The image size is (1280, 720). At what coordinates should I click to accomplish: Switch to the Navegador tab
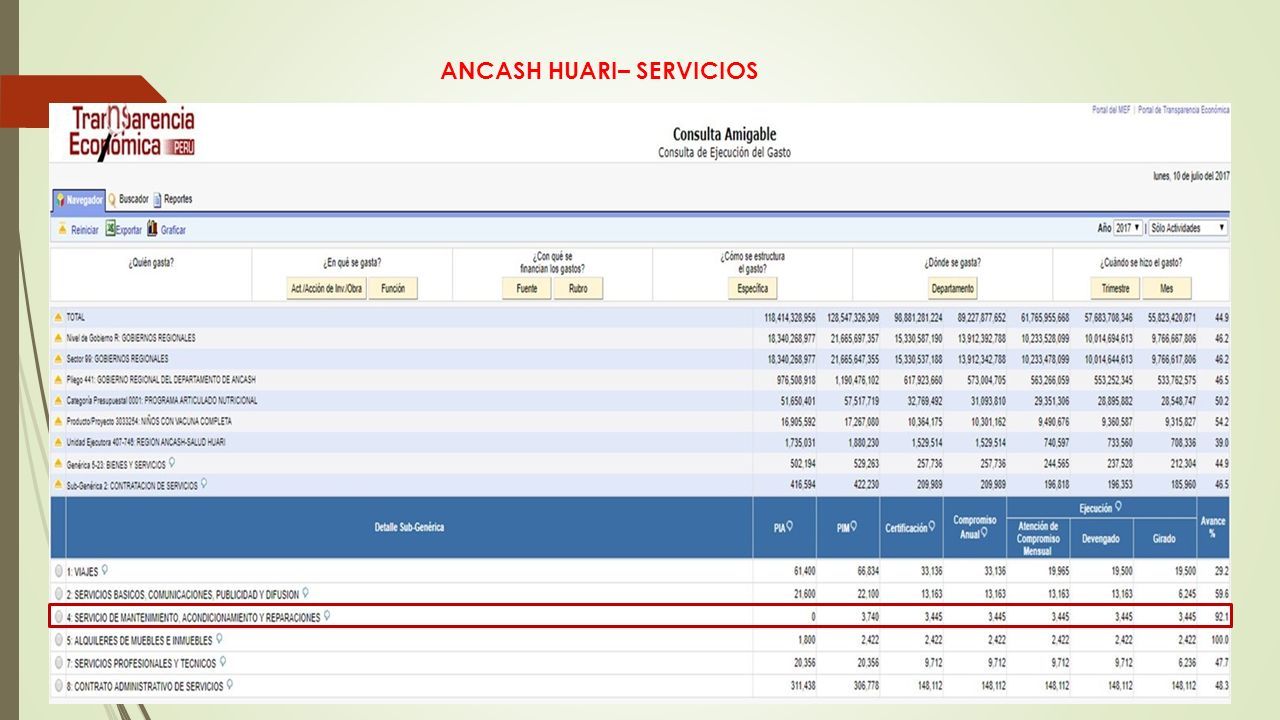coord(79,200)
